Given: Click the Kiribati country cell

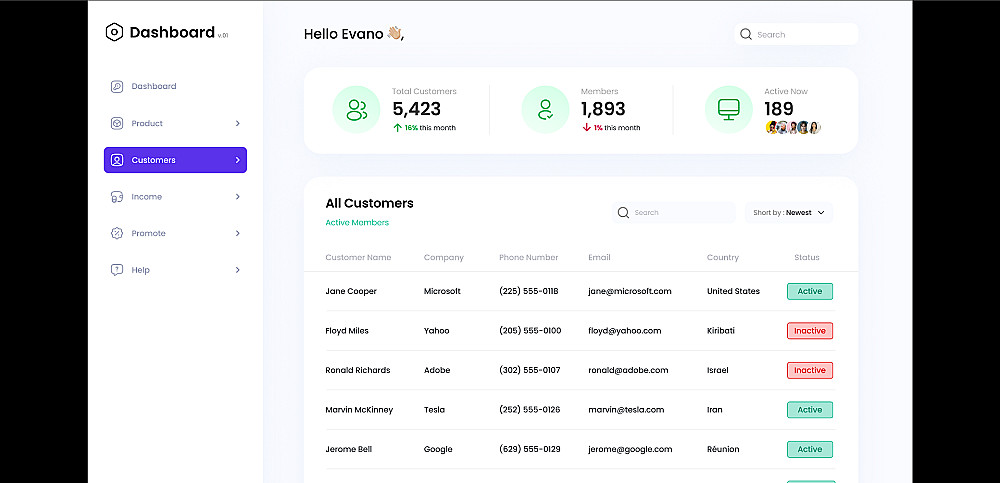Looking at the screenshot, I should pyautogui.click(x=721, y=331).
